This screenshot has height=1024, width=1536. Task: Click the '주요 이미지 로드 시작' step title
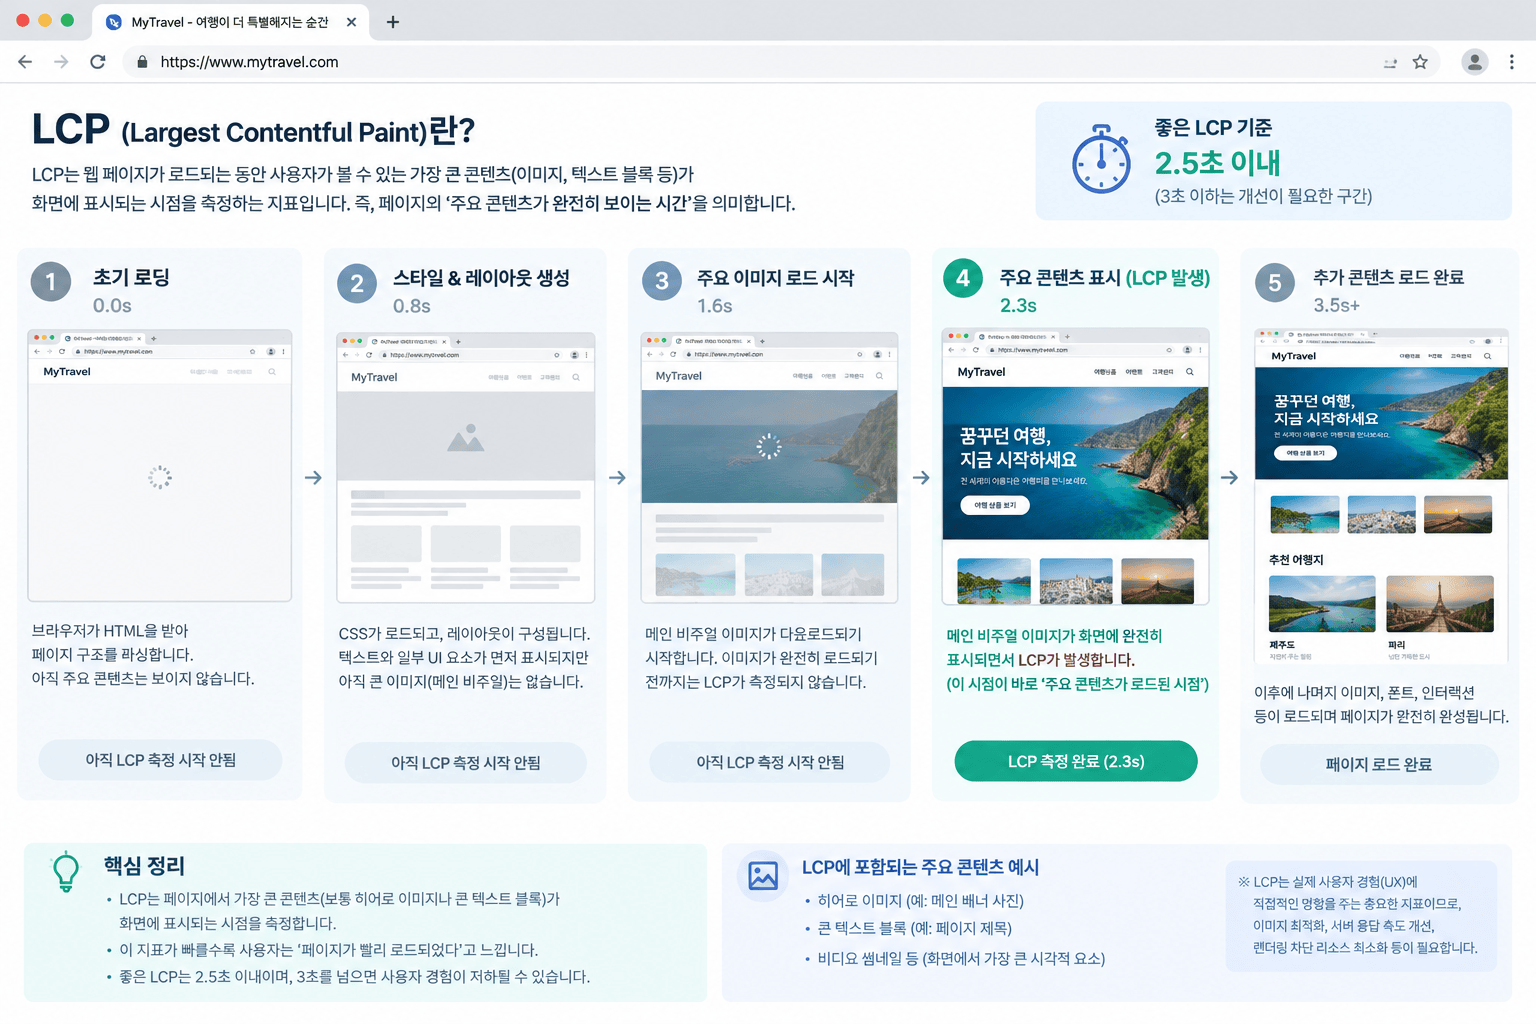tap(776, 278)
